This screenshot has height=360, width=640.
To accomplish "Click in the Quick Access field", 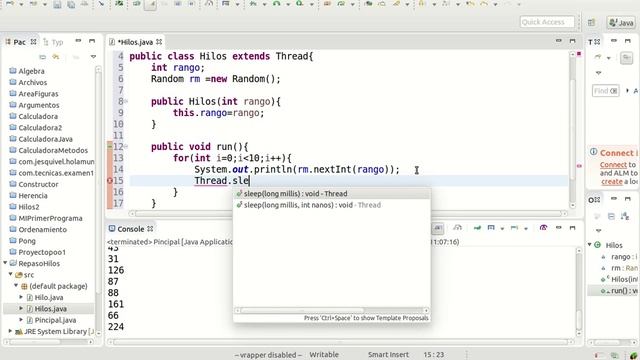I will coord(547,22).
